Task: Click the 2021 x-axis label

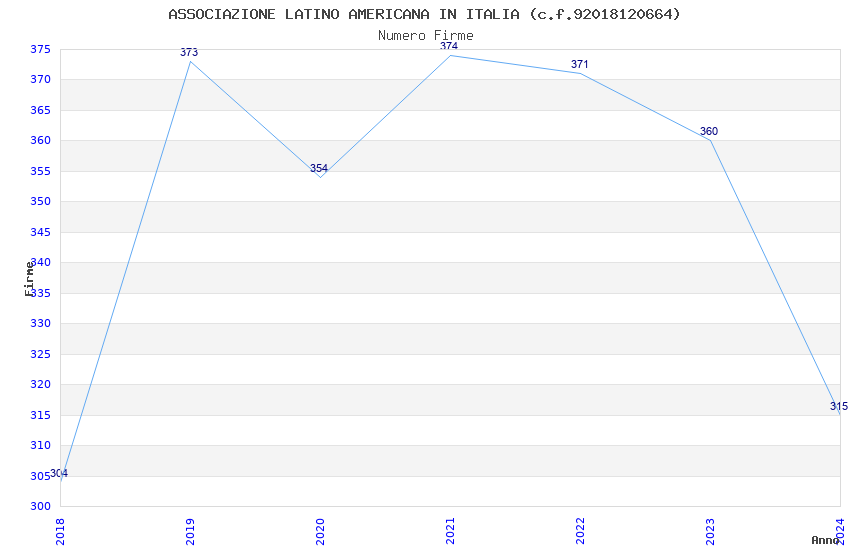Action: 450,532
